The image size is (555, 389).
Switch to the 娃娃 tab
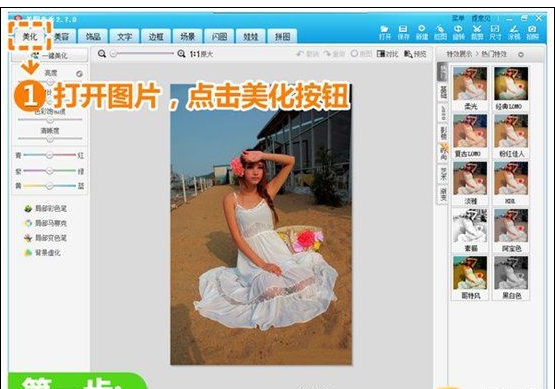[x=251, y=36]
